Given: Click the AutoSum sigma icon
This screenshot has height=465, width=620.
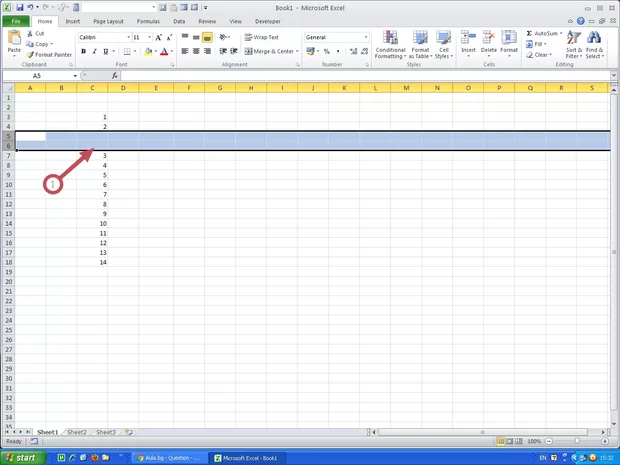Looking at the screenshot, I should click(529, 33).
